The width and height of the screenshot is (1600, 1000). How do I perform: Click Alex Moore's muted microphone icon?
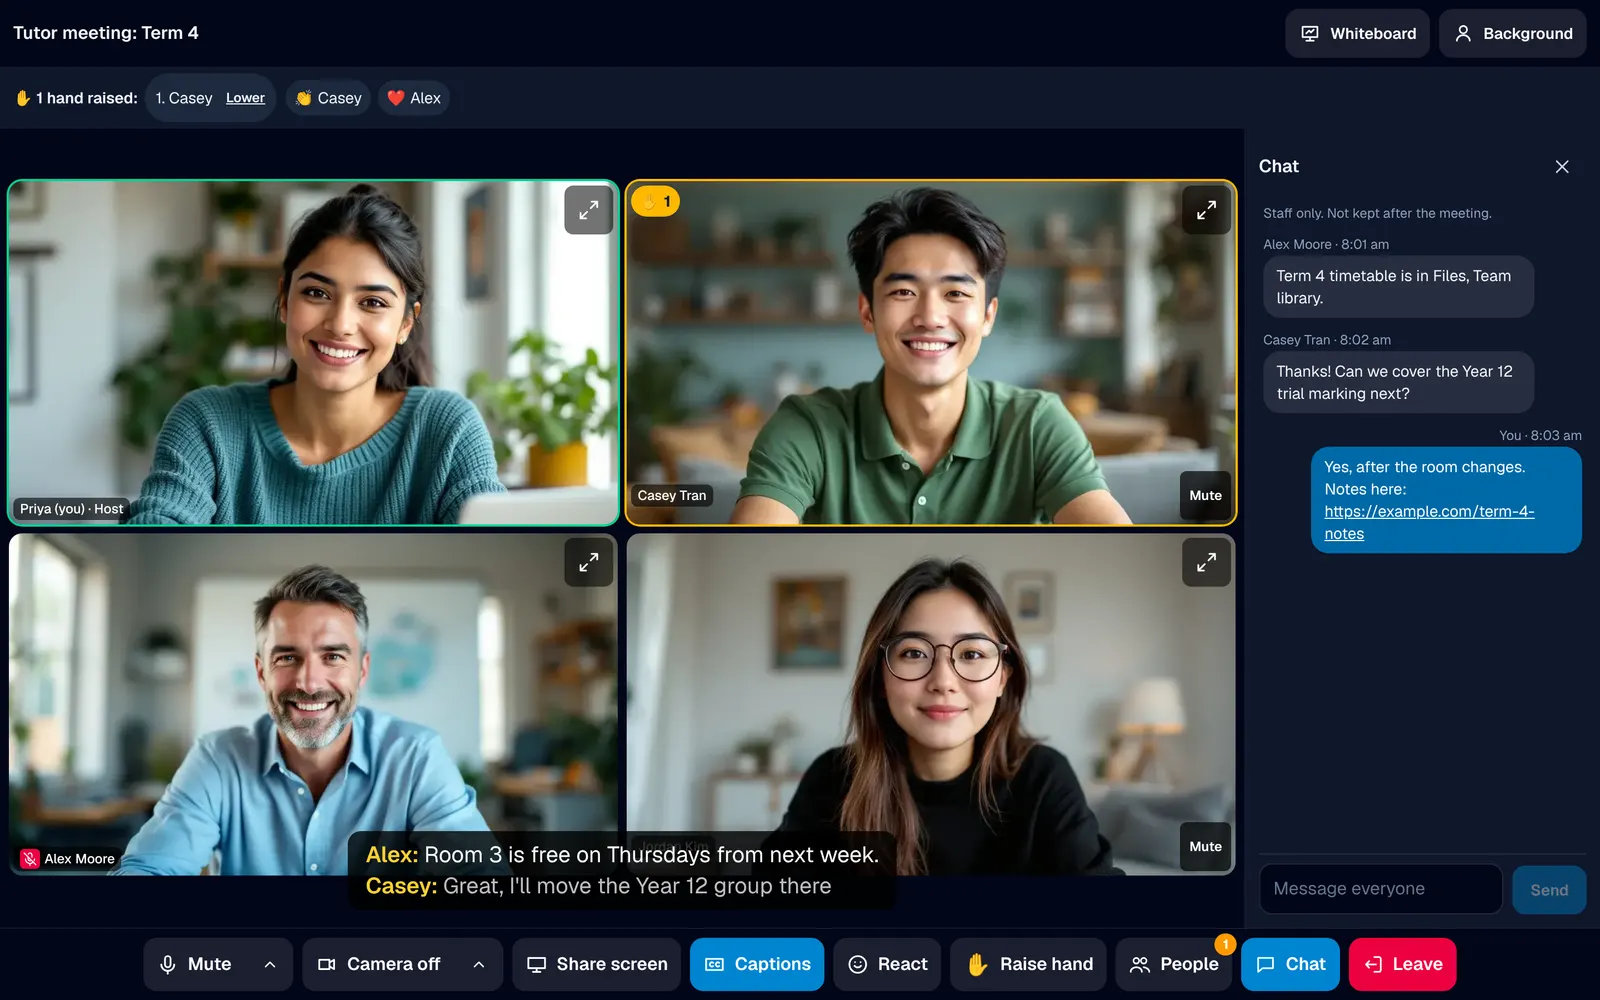coord(30,859)
